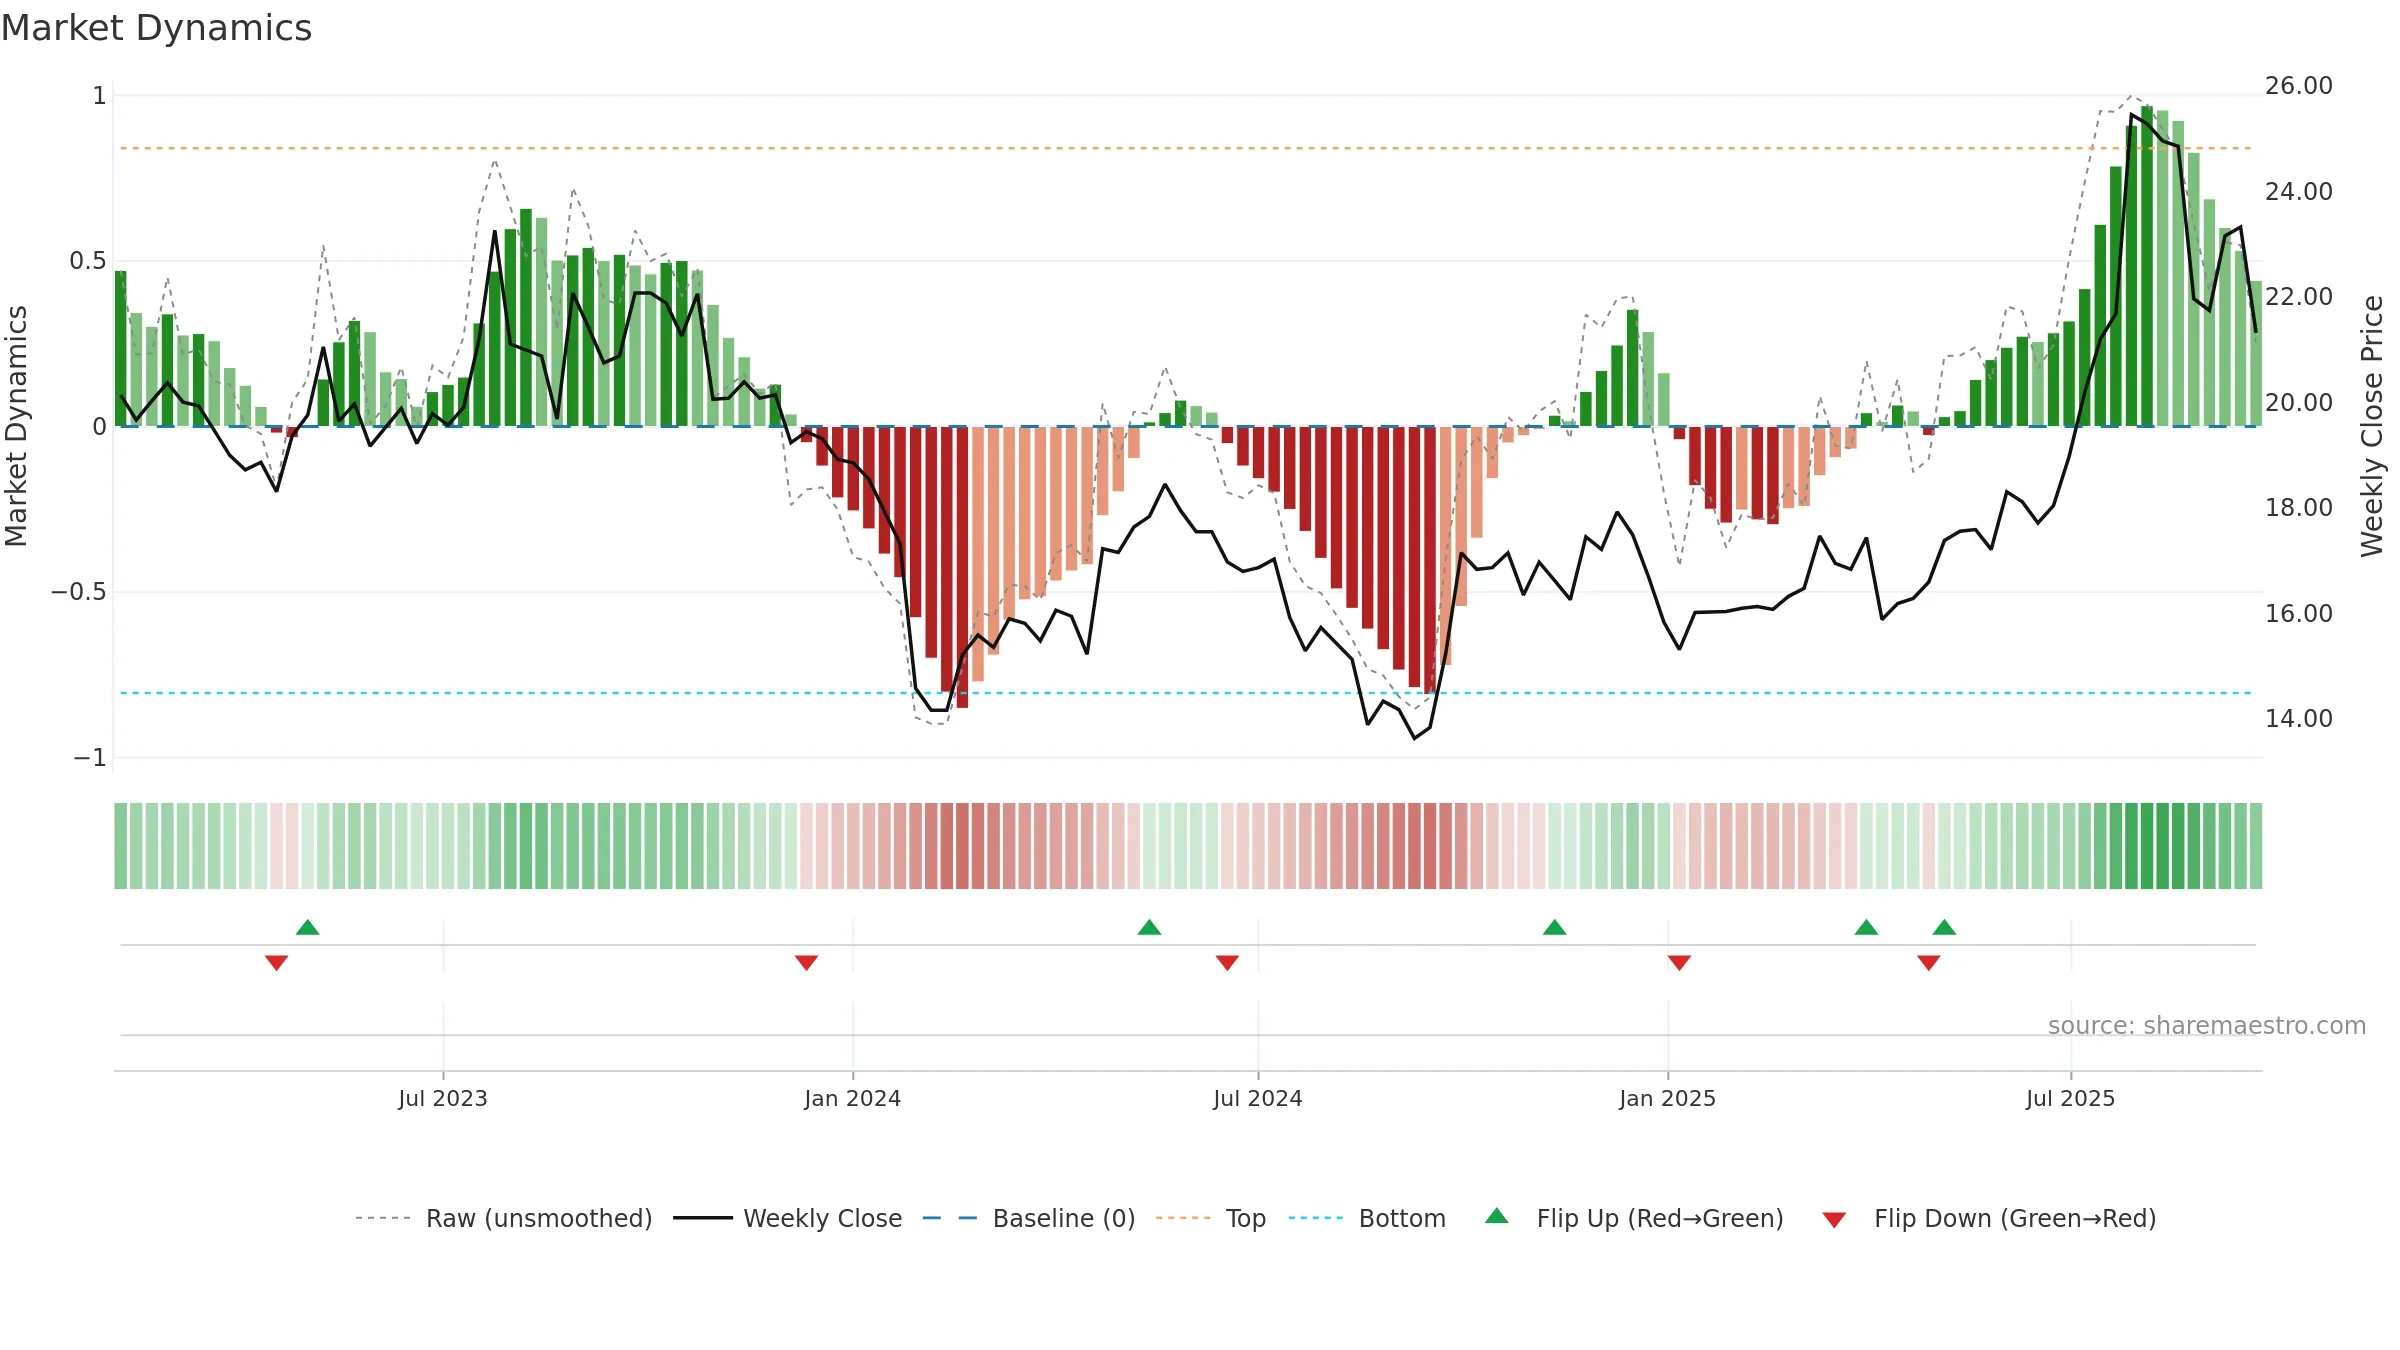Click the last red flip-down marker before Jul 2025
The height and width of the screenshot is (1350, 2400).
point(1929,963)
